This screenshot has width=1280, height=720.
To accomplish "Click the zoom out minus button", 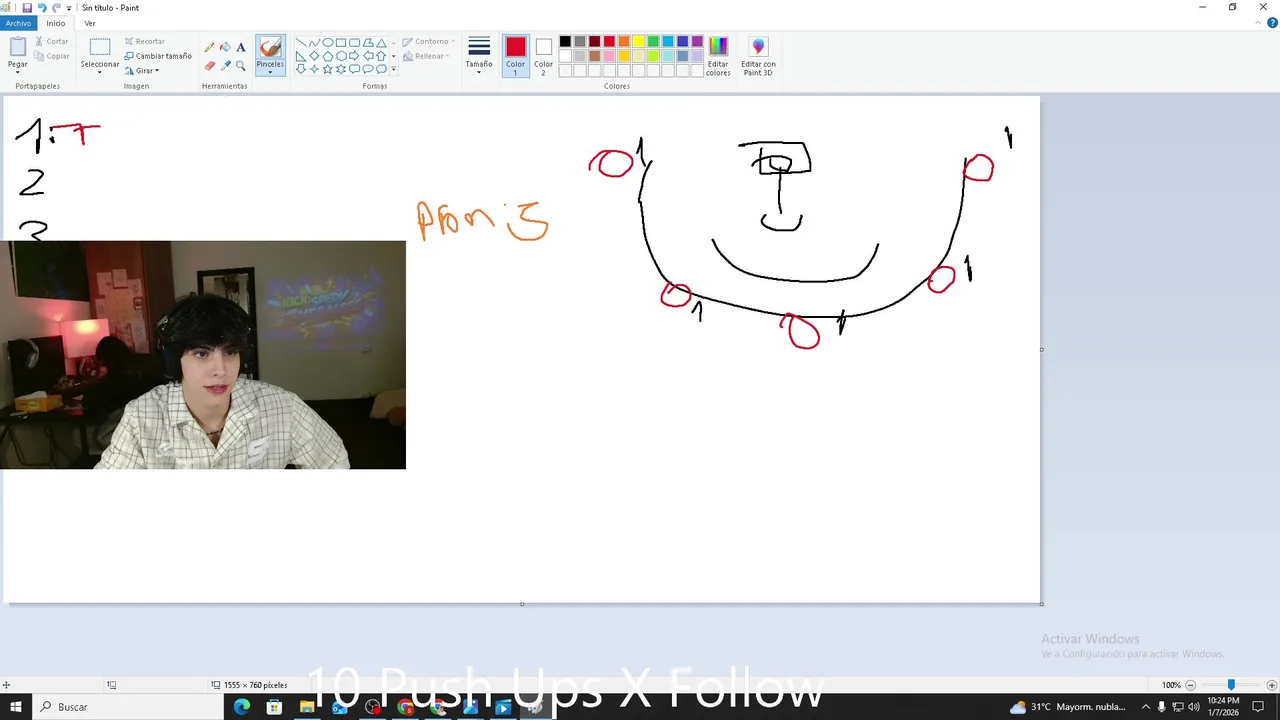I will click(1190, 685).
